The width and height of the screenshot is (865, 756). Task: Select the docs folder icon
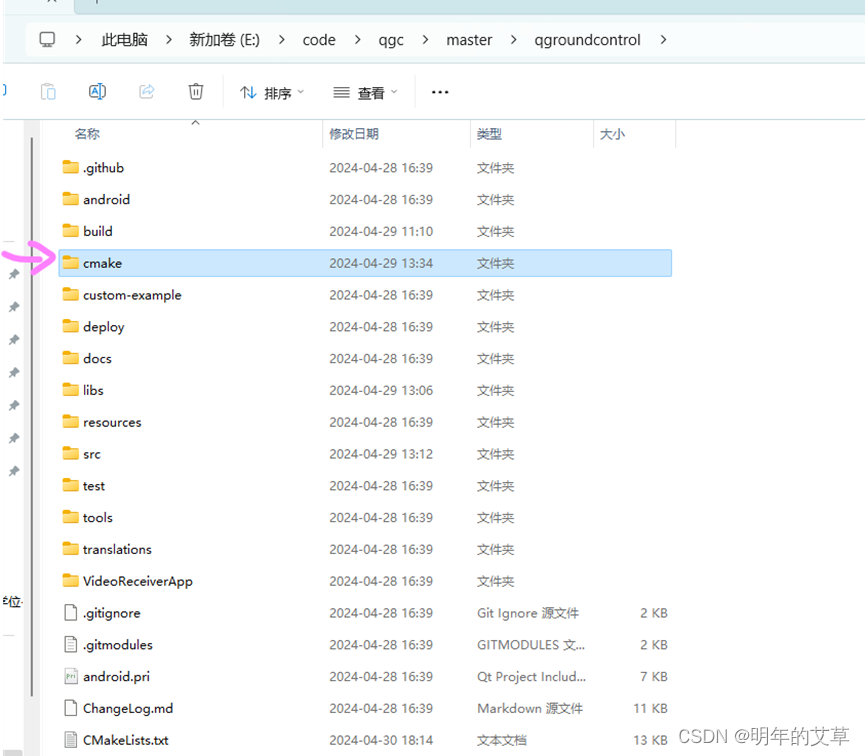click(x=71, y=358)
